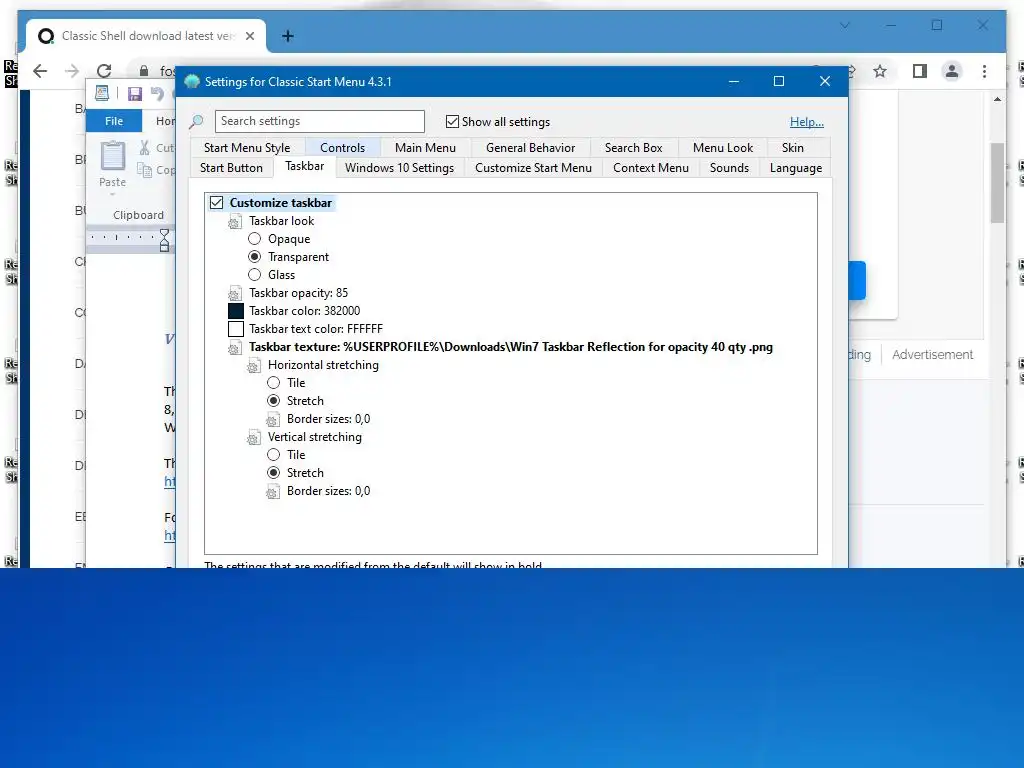Open File menu in WordPad
This screenshot has height=768, width=1024.
click(114, 121)
